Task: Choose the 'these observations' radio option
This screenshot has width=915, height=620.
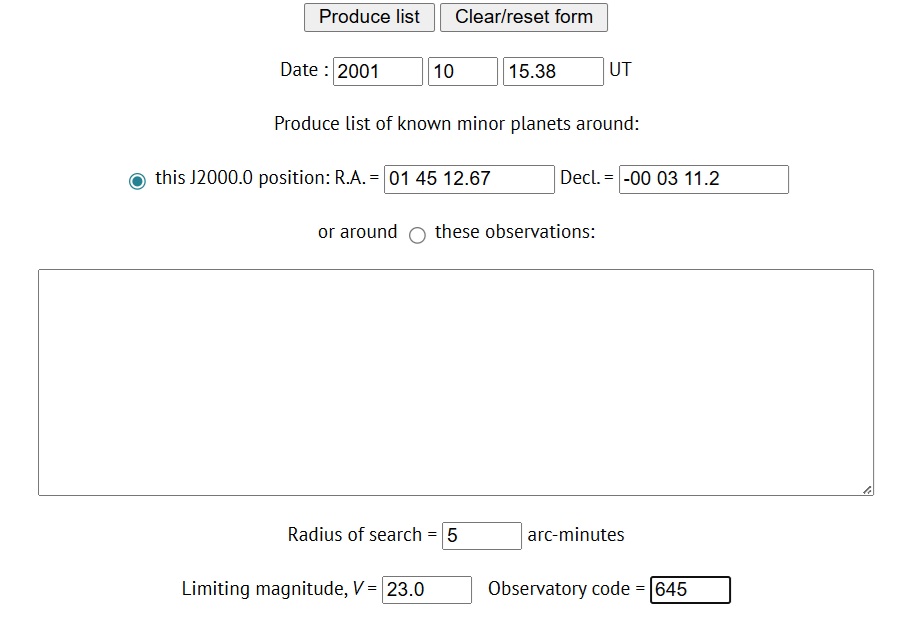Action: click(x=417, y=235)
